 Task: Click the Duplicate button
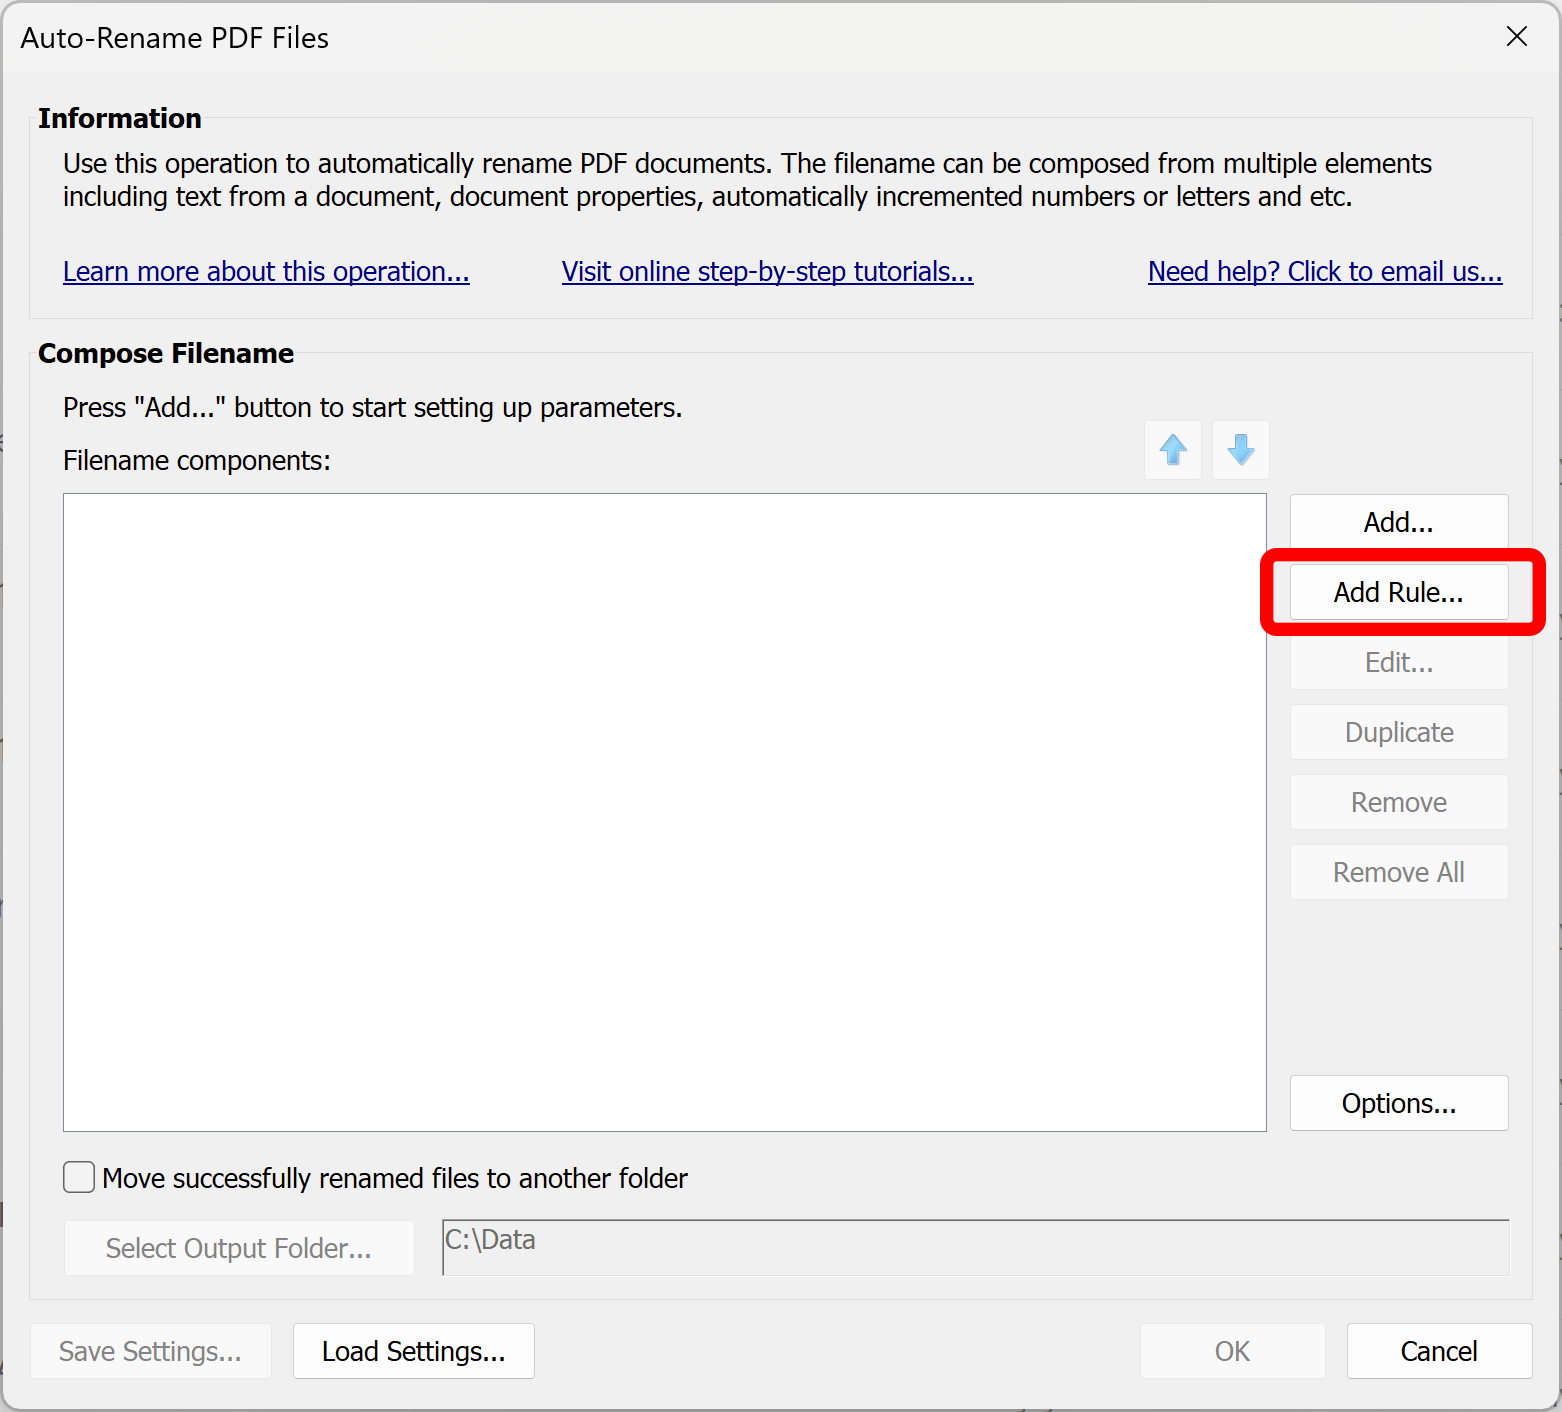pyautogui.click(x=1398, y=732)
